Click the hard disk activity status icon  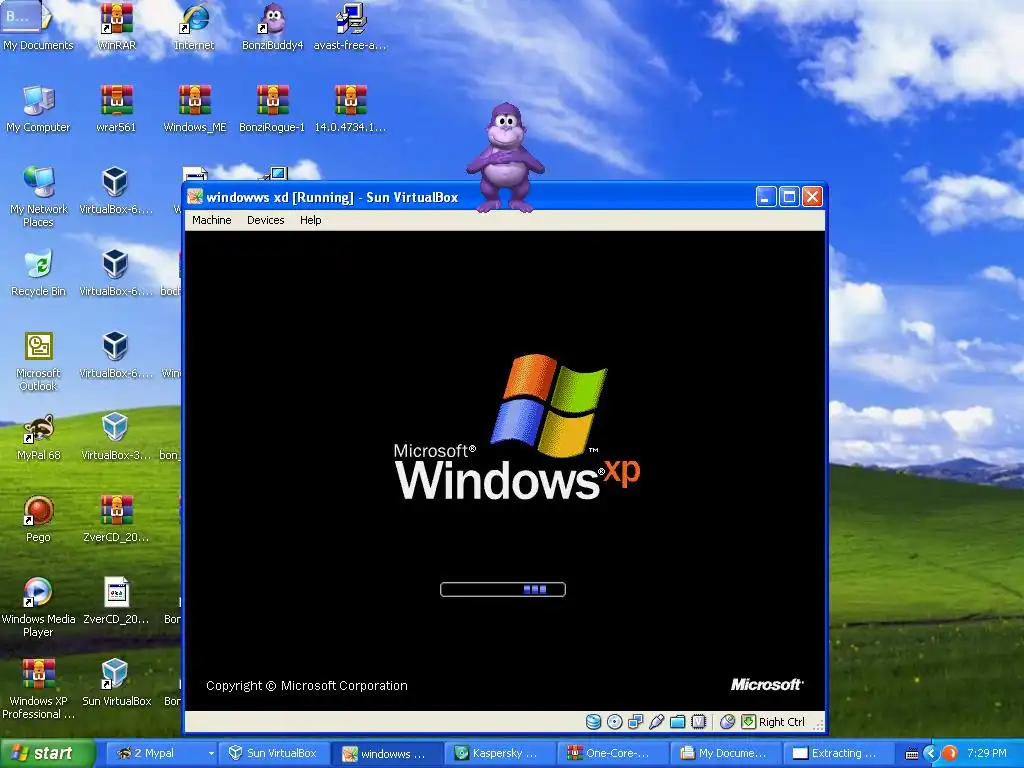coord(593,722)
